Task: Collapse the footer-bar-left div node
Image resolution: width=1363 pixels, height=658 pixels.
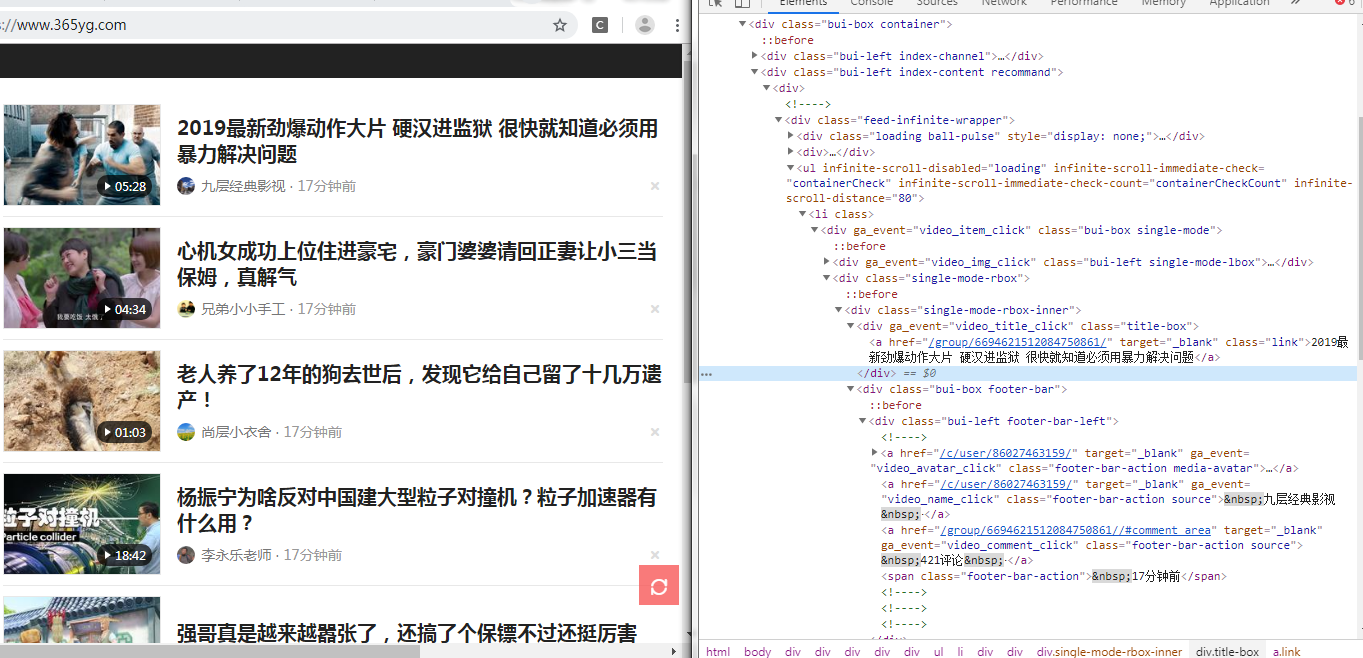Action: click(x=863, y=421)
